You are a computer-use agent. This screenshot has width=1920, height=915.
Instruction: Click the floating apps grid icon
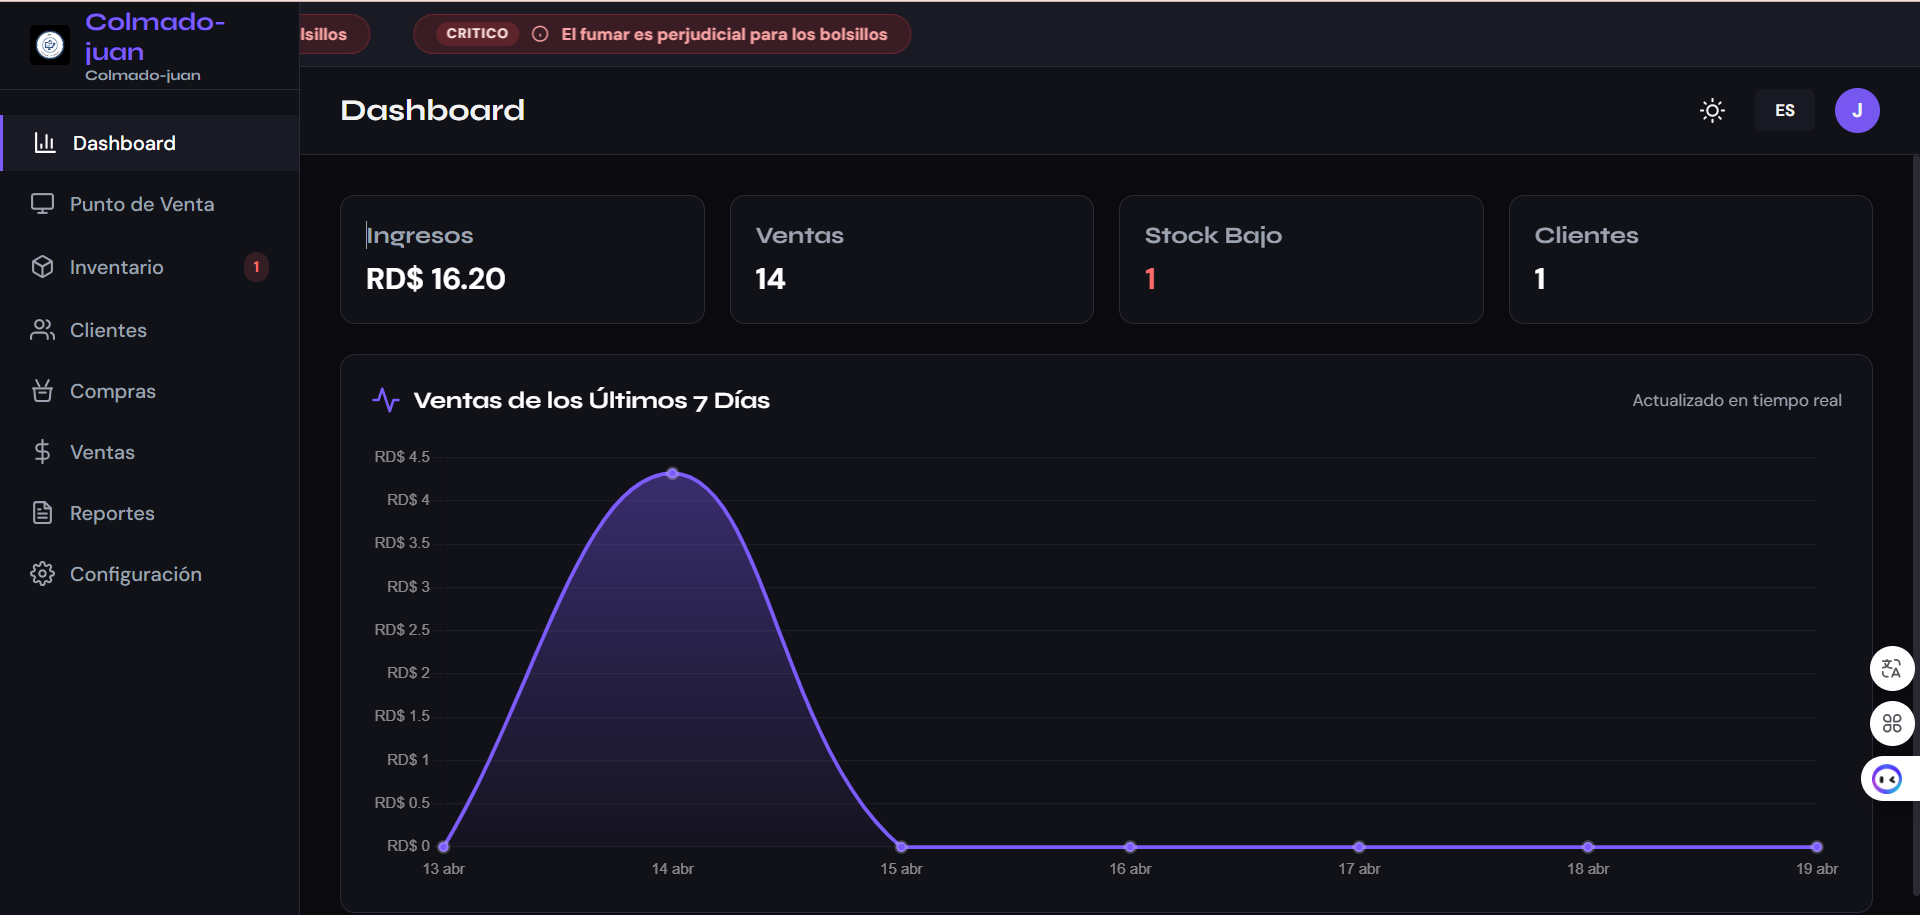pos(1892,723)
